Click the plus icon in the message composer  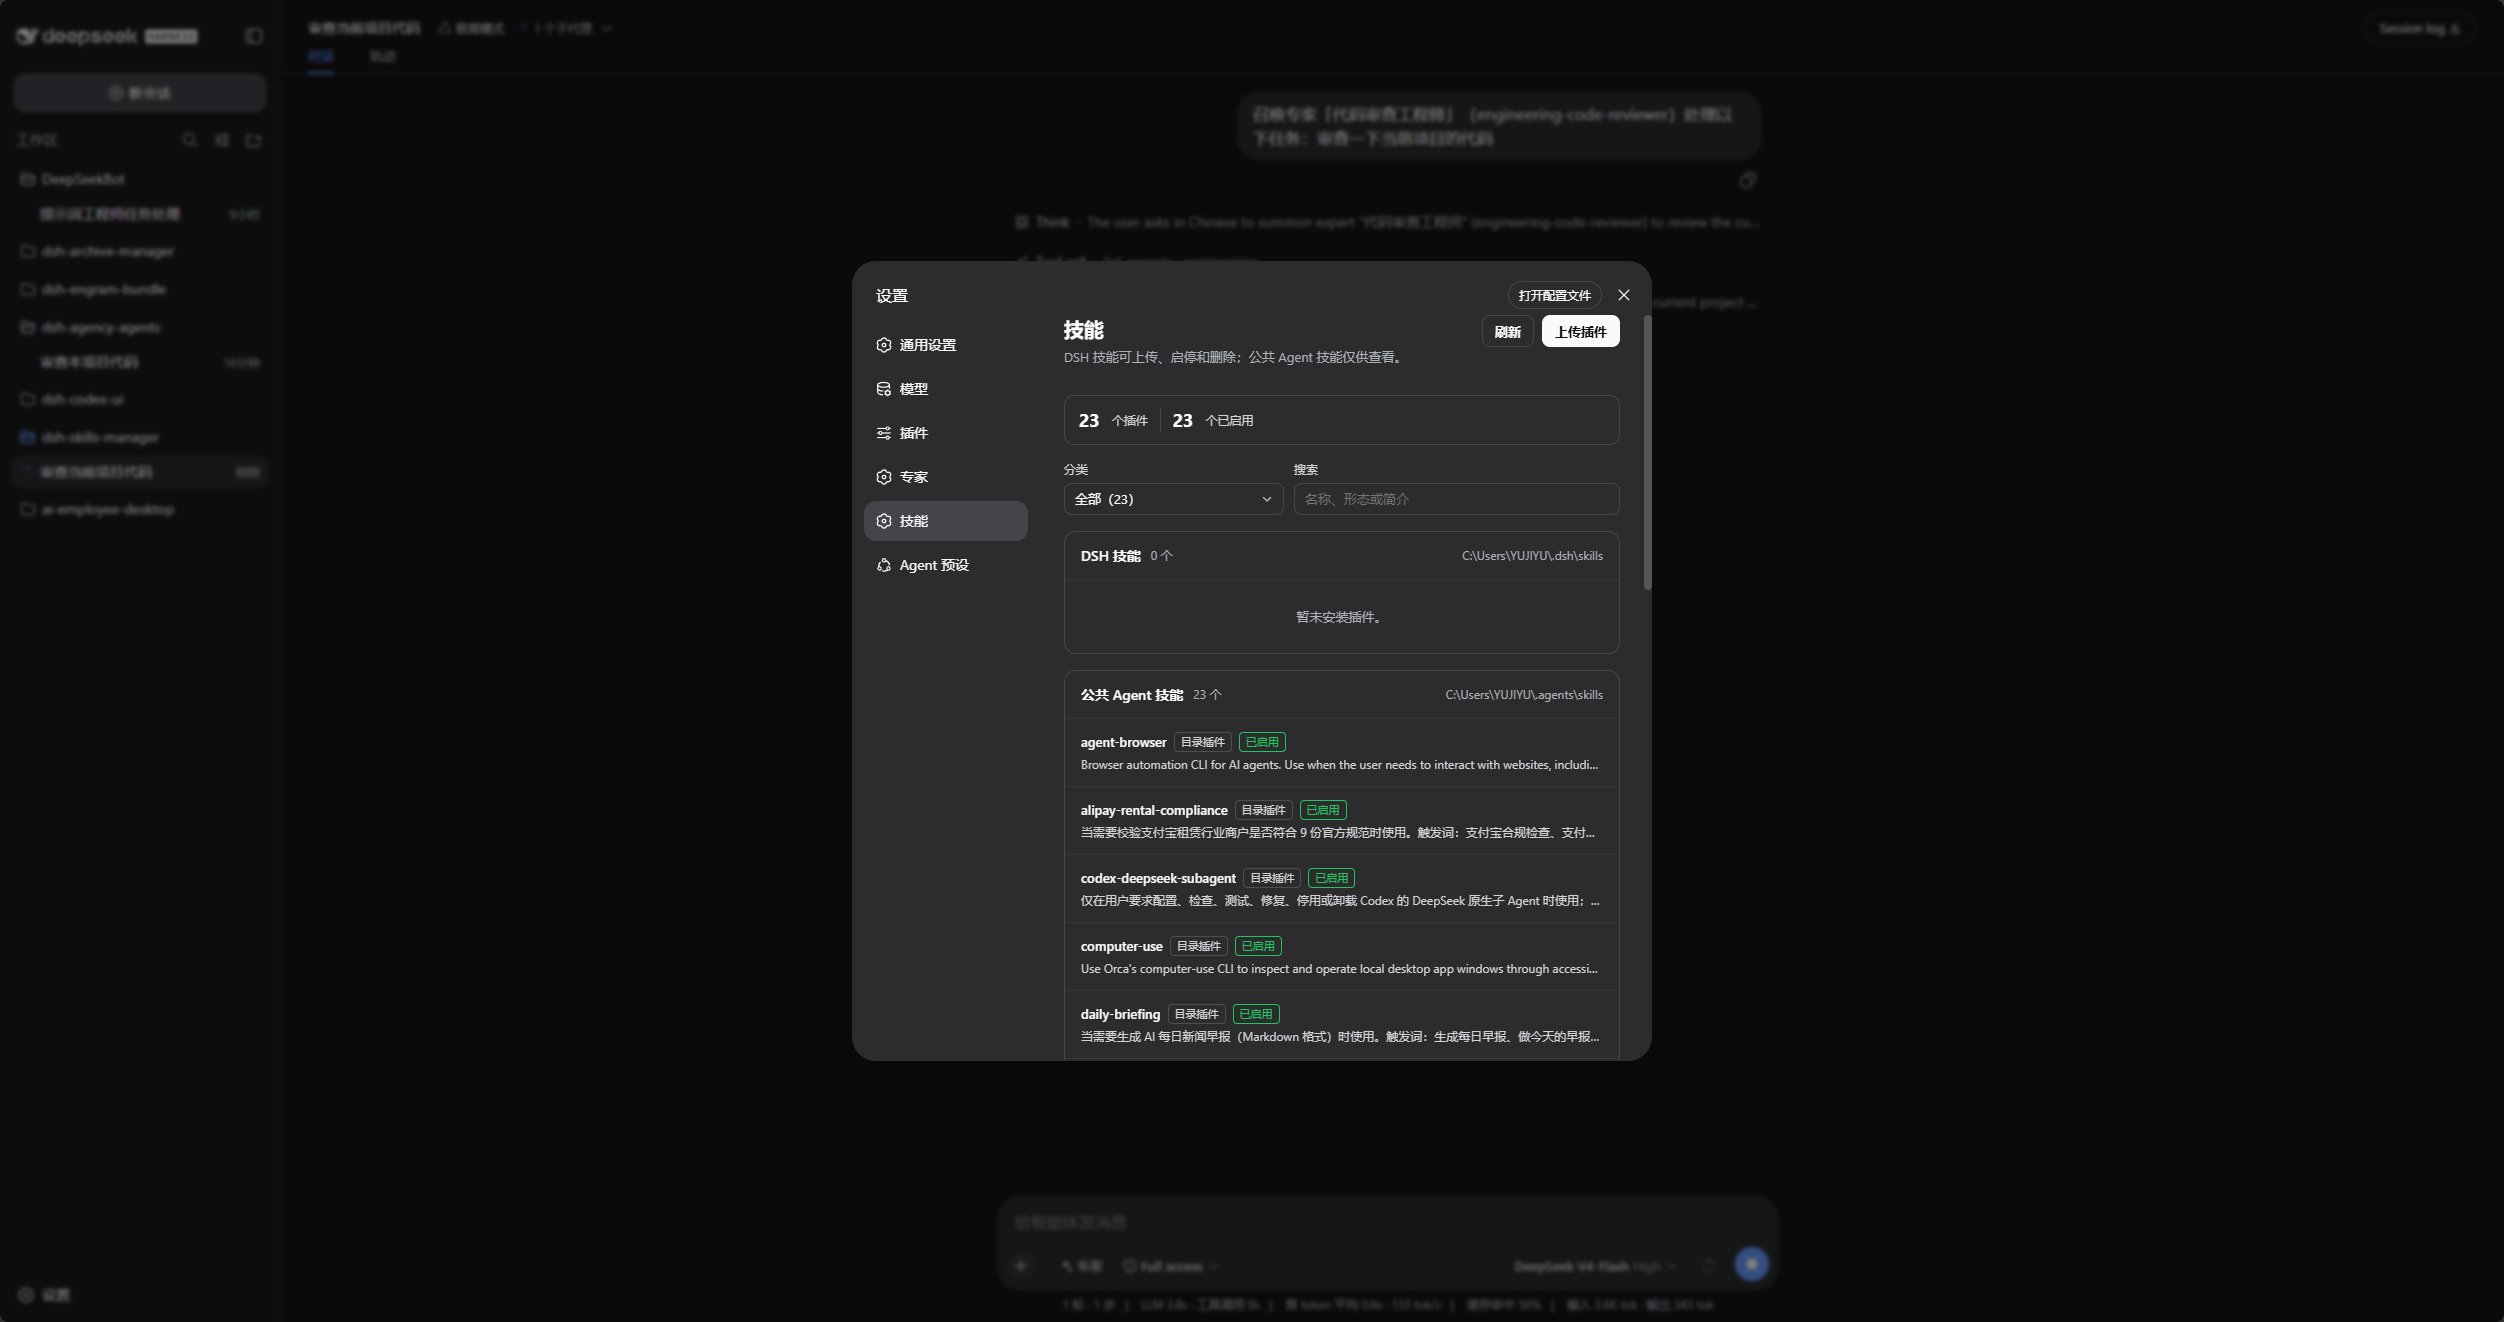point(1021,1266)
